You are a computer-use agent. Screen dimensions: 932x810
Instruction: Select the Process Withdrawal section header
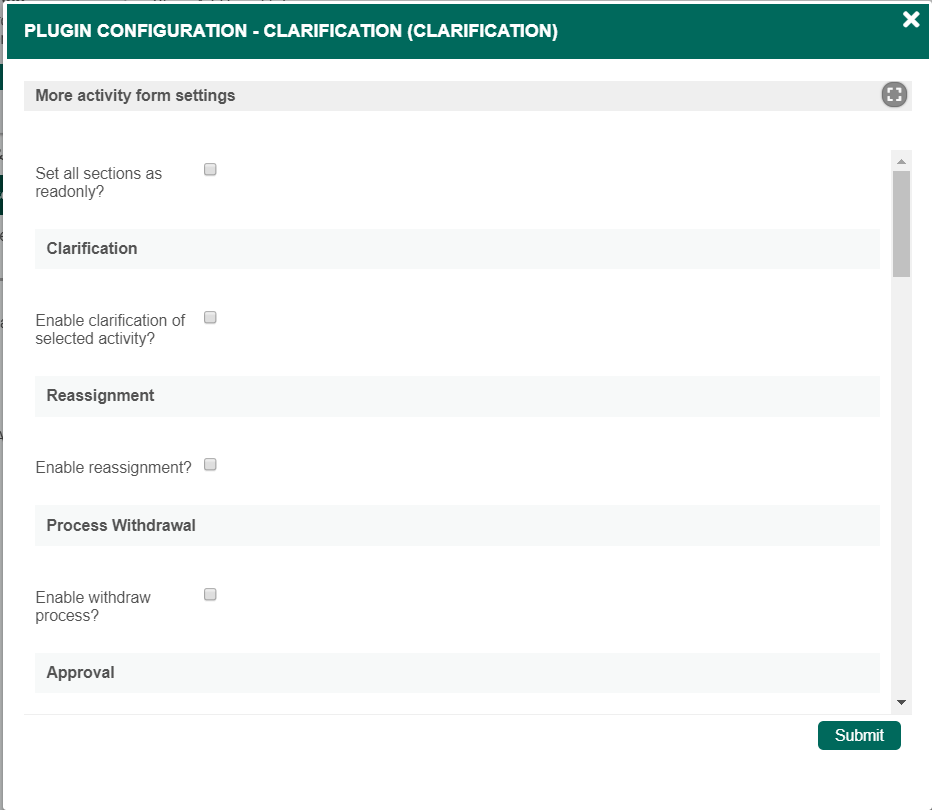tap(457, 525)
